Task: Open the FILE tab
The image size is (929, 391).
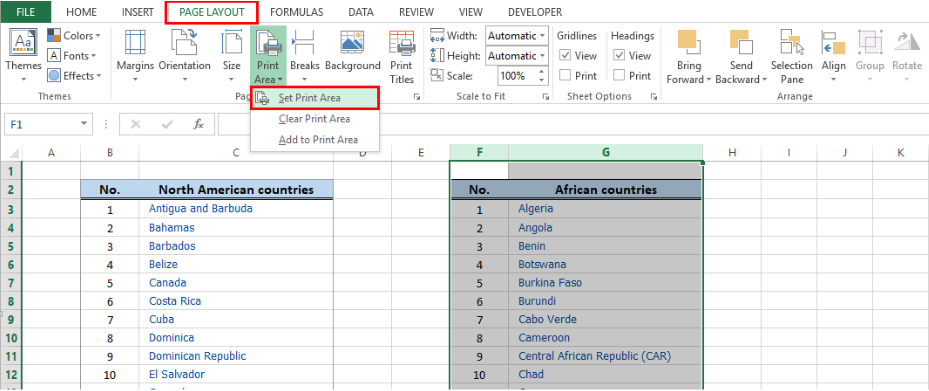Action: 25,12
